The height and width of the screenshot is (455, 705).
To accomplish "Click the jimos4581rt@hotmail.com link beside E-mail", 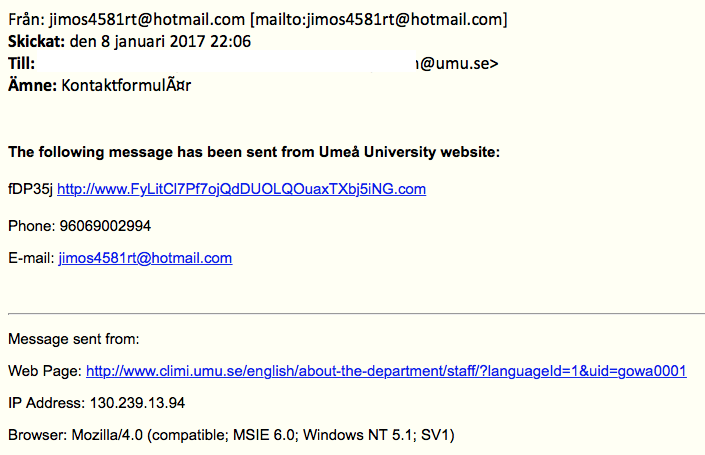I will (x=145, y=258).
